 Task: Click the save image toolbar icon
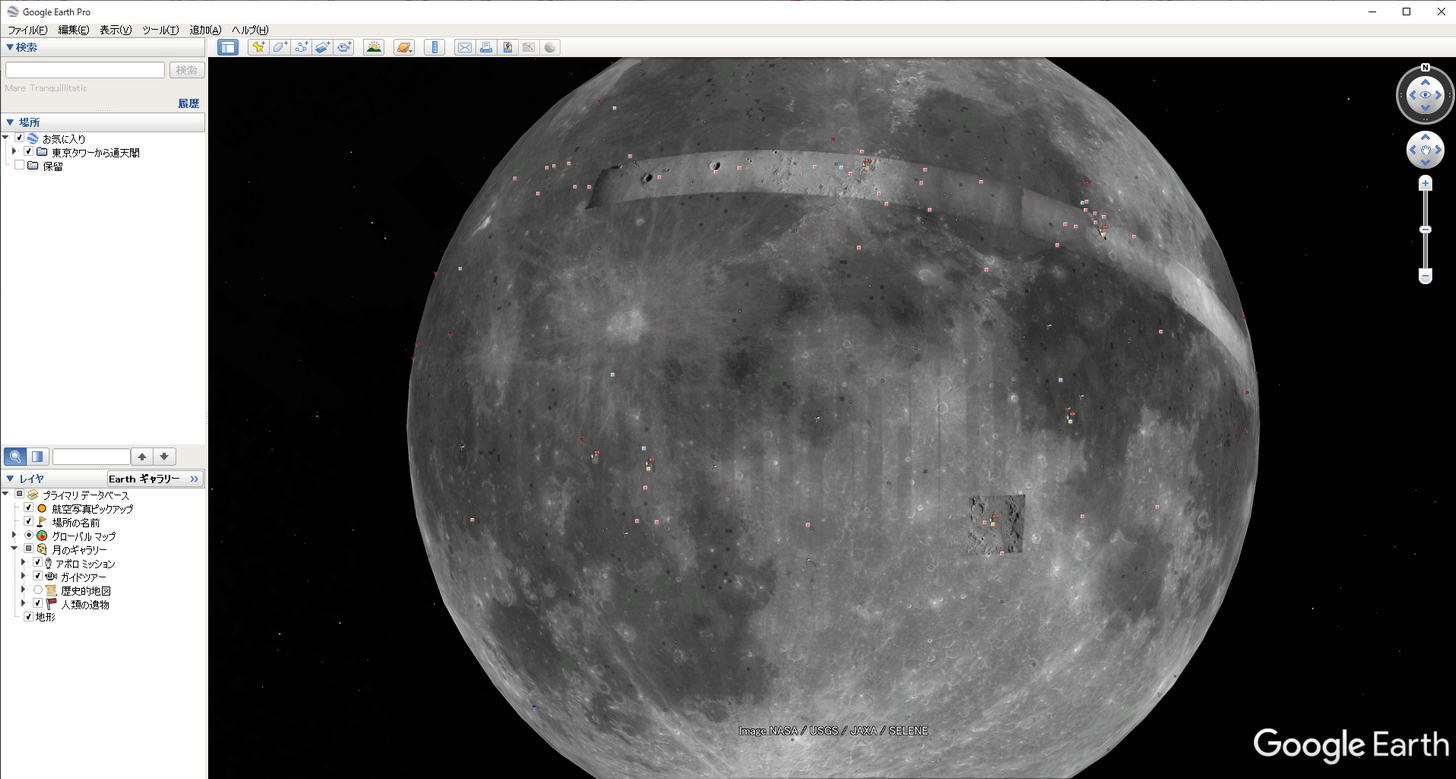point(507,47)
